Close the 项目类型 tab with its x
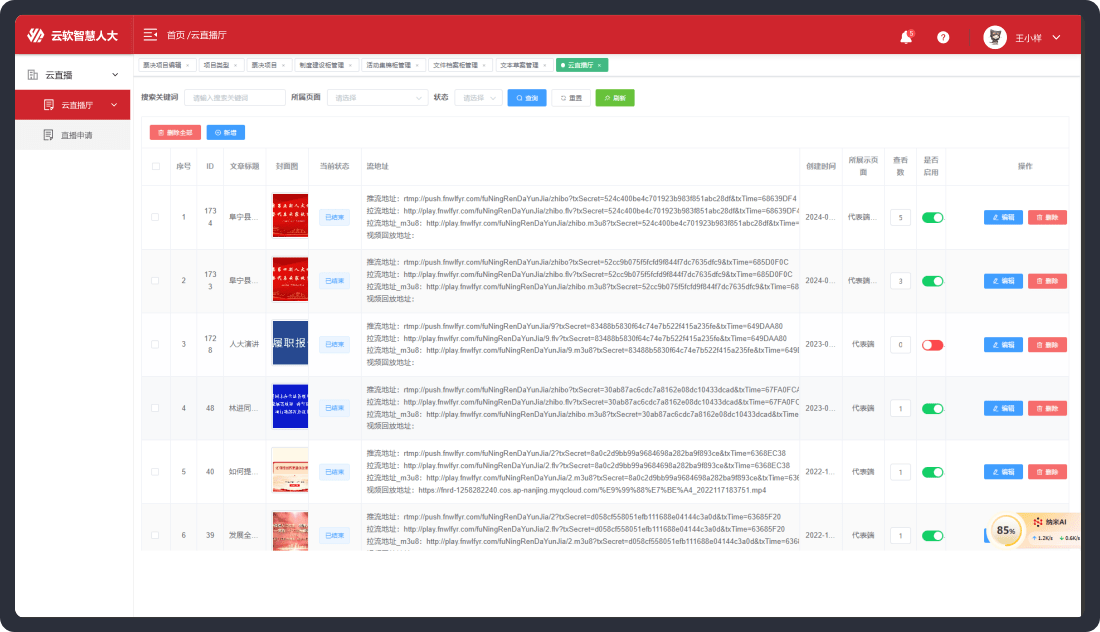This screenshot has width=1100, height=632. pos(236,65)
